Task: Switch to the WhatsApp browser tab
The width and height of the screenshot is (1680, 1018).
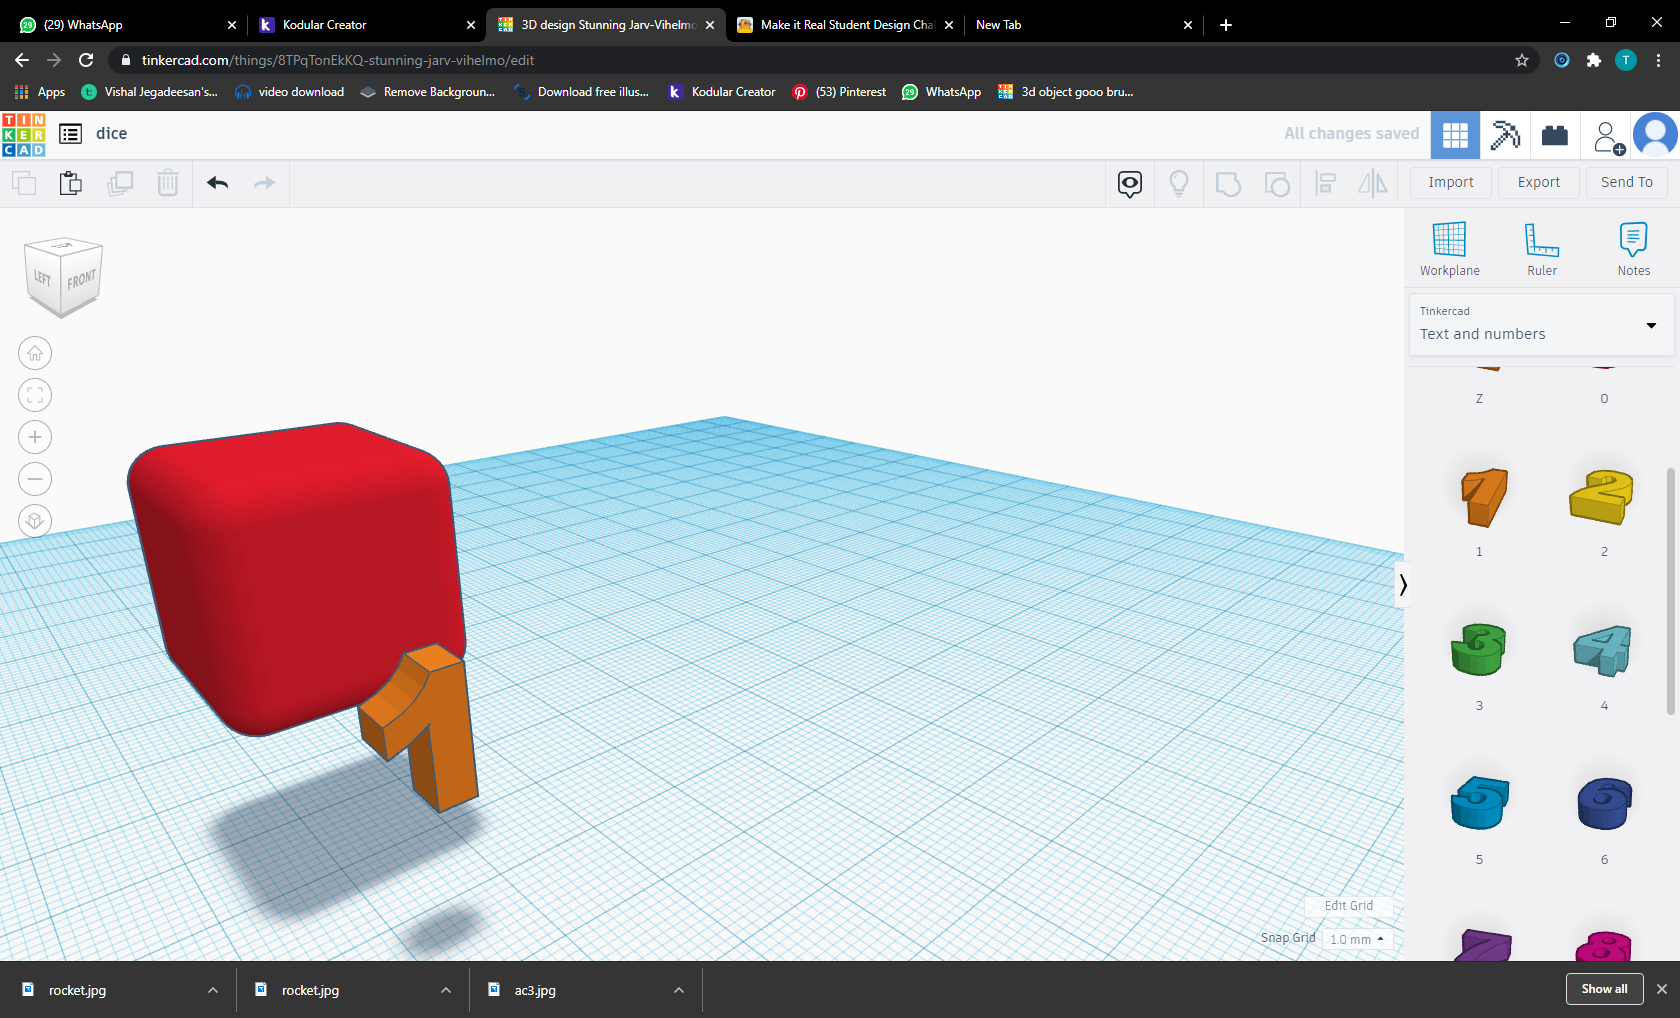Action: (125, 25)
